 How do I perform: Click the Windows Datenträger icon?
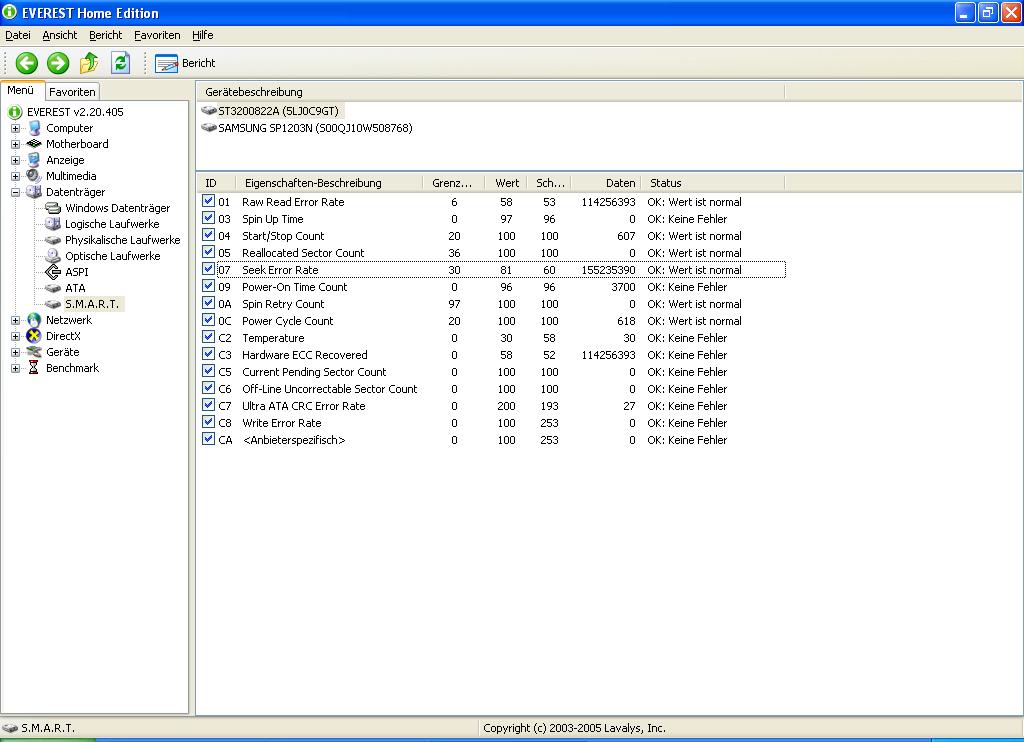(53, 208)
